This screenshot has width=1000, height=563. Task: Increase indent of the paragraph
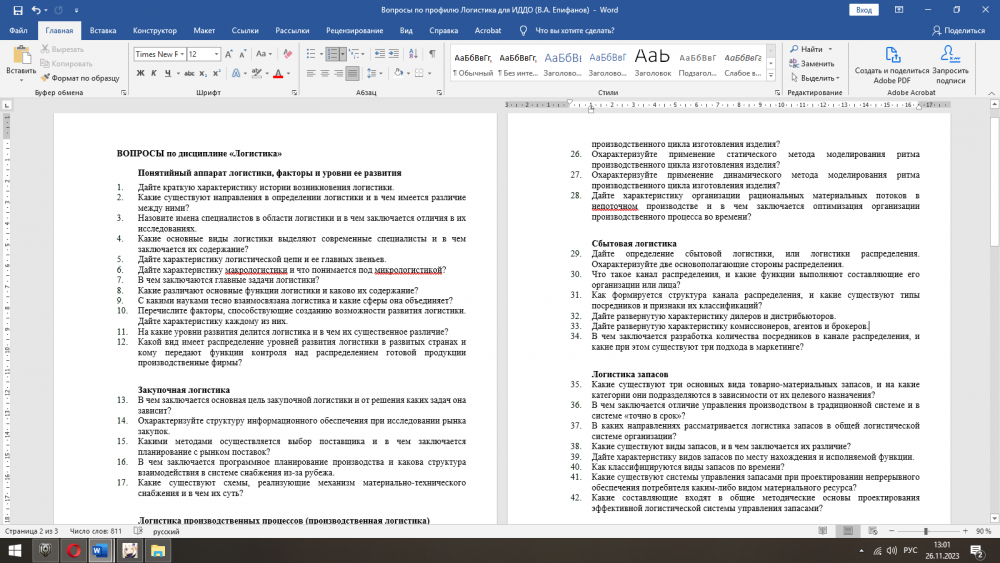point(396,54)
